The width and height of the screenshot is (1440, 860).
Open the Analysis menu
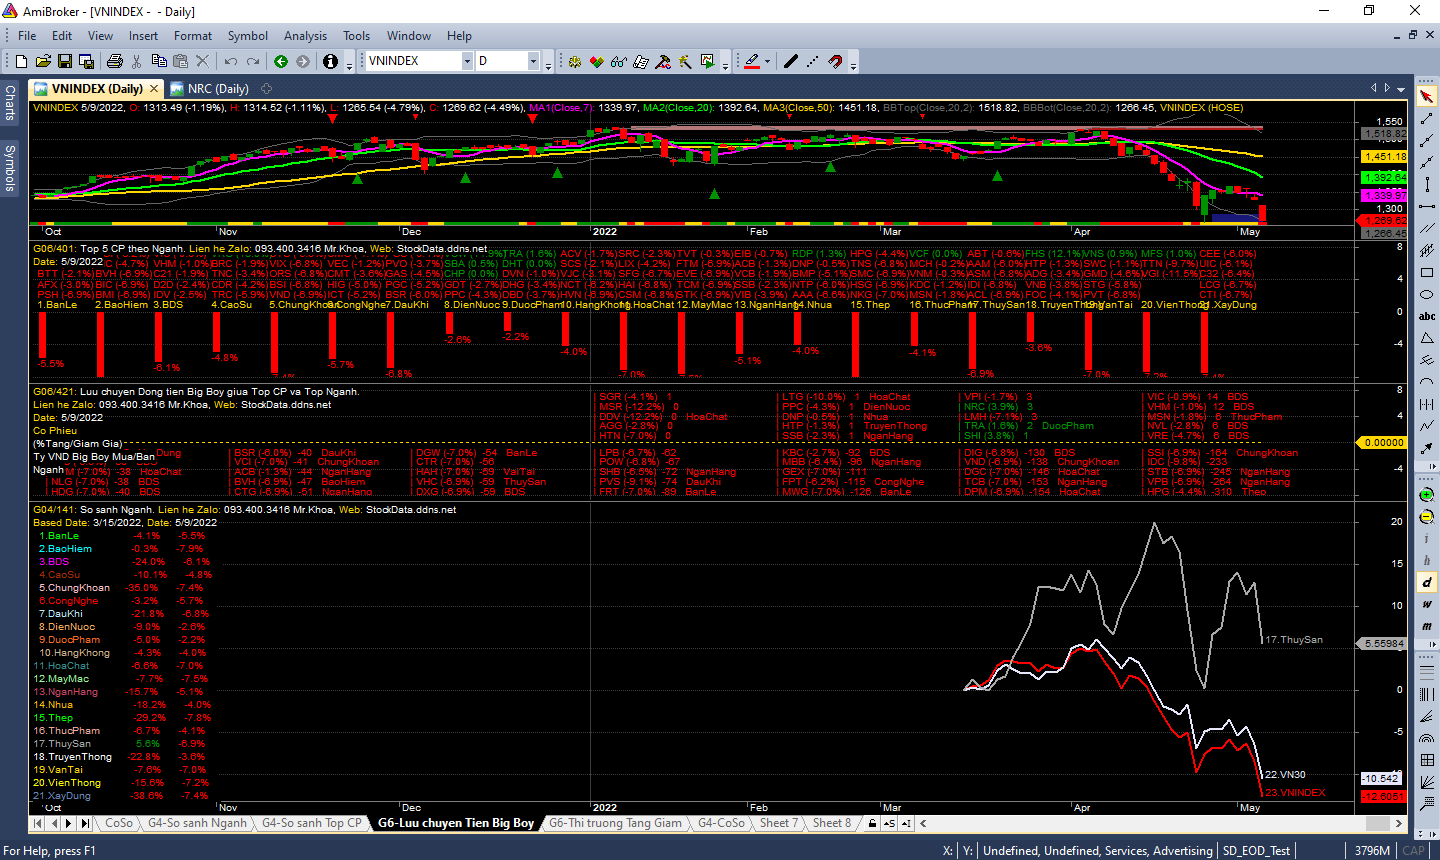pyautogui.click(x=305, y=36)
